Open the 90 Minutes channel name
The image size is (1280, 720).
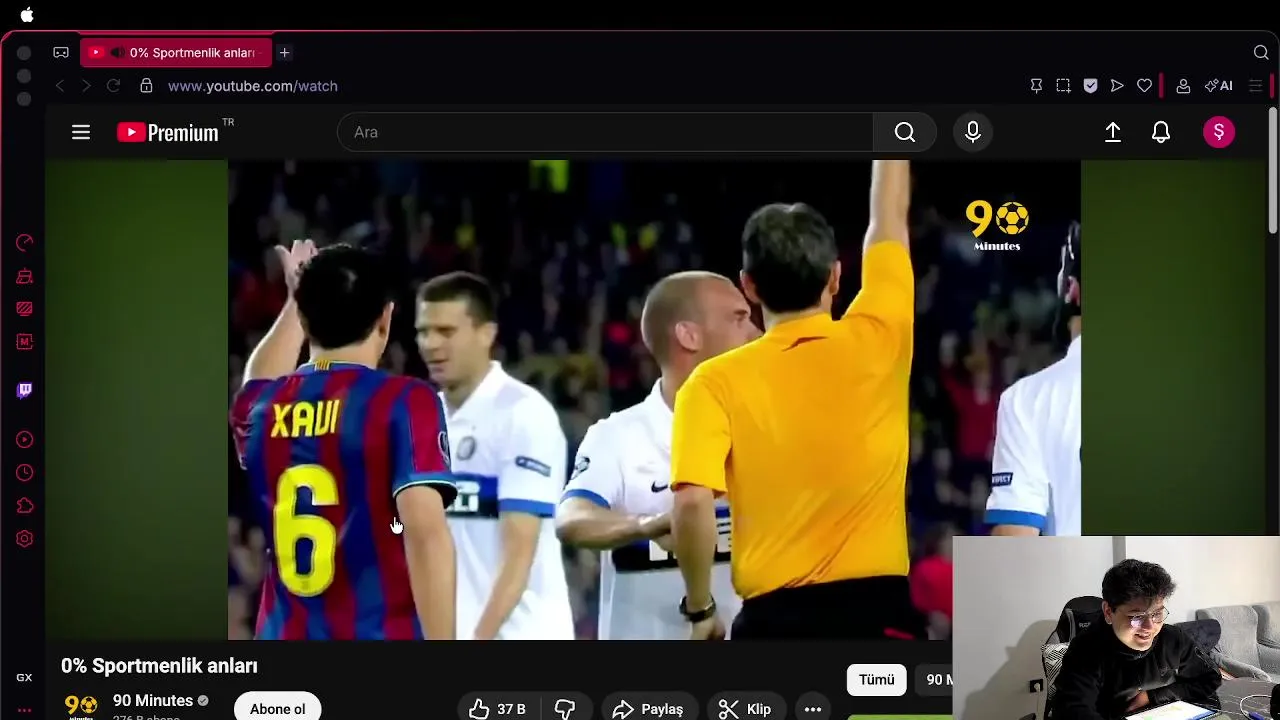(x=153, y=701)
